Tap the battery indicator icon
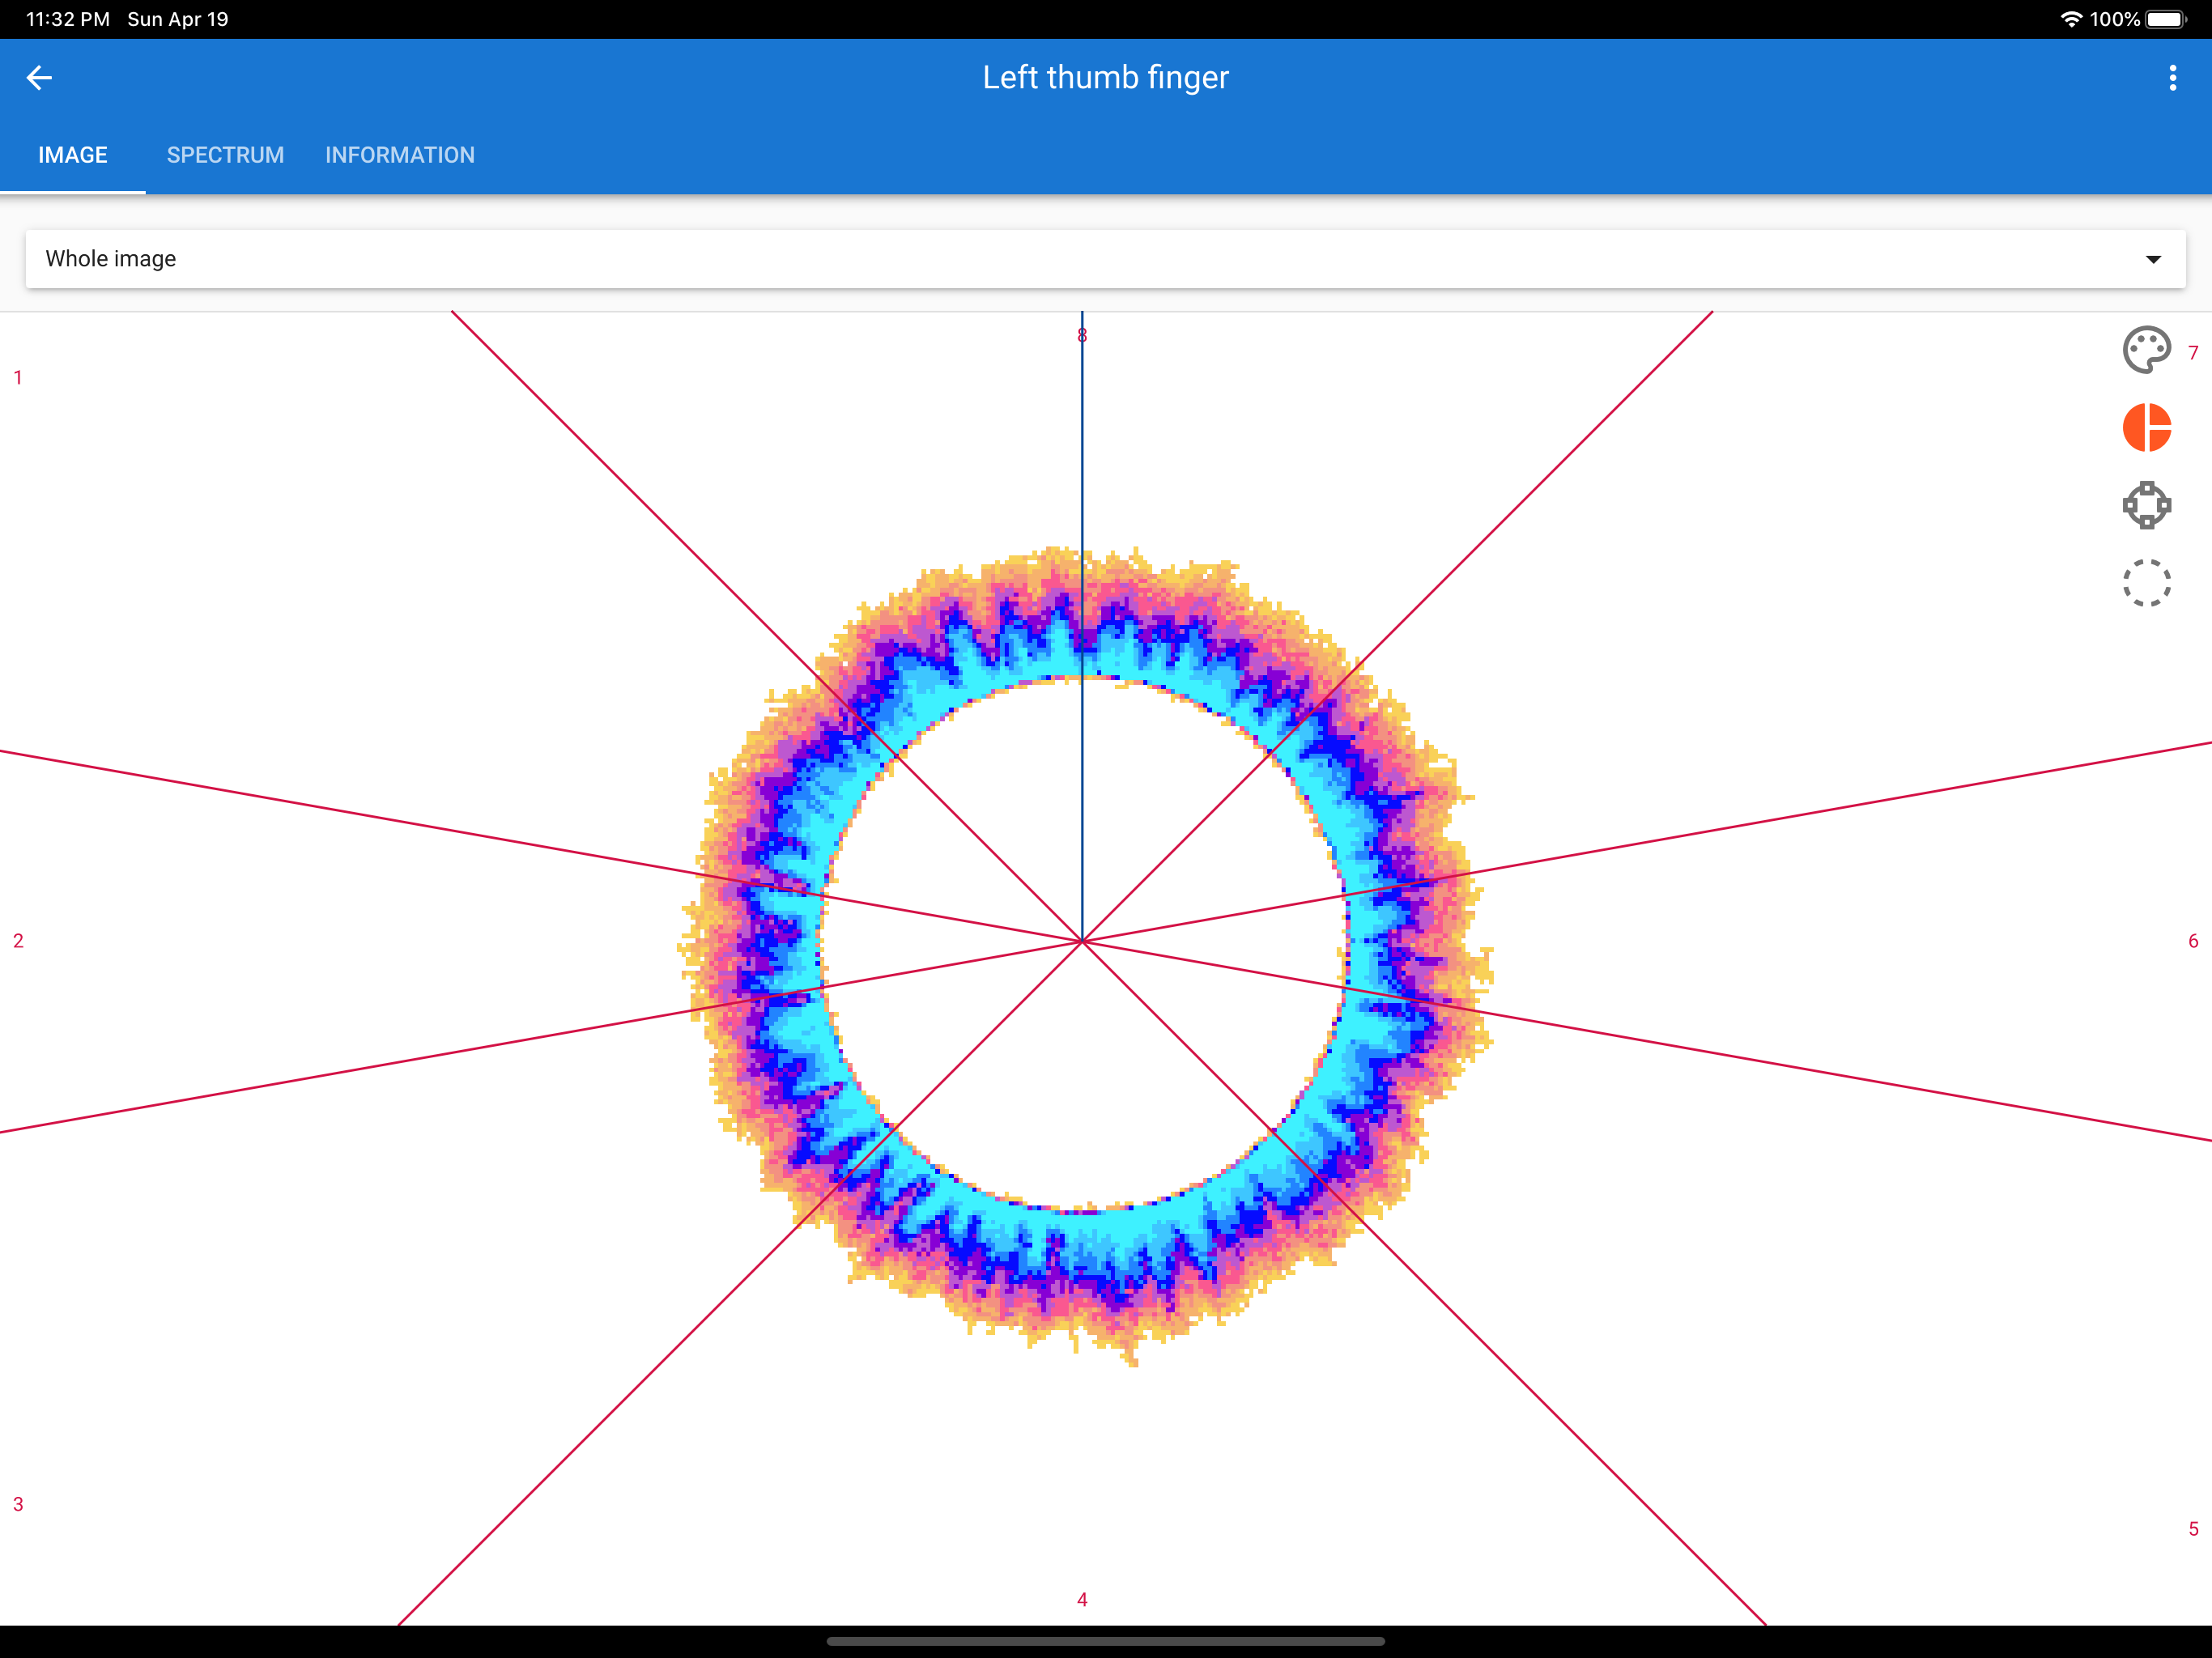The image size is (2212, 1658). (2166, 19)
